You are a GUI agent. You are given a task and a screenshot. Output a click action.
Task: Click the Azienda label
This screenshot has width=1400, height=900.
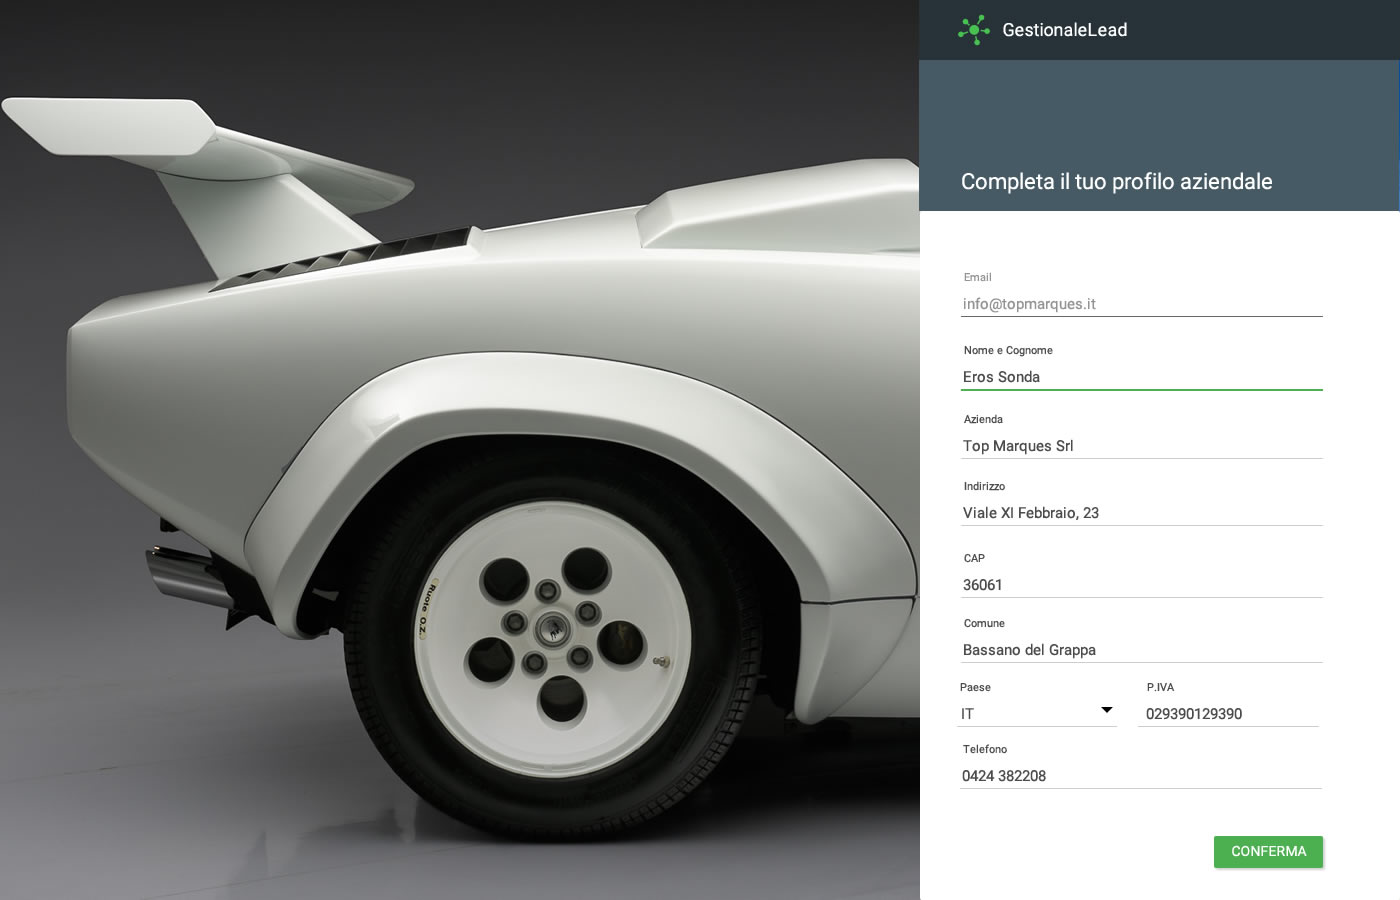(x=983, y=419)
